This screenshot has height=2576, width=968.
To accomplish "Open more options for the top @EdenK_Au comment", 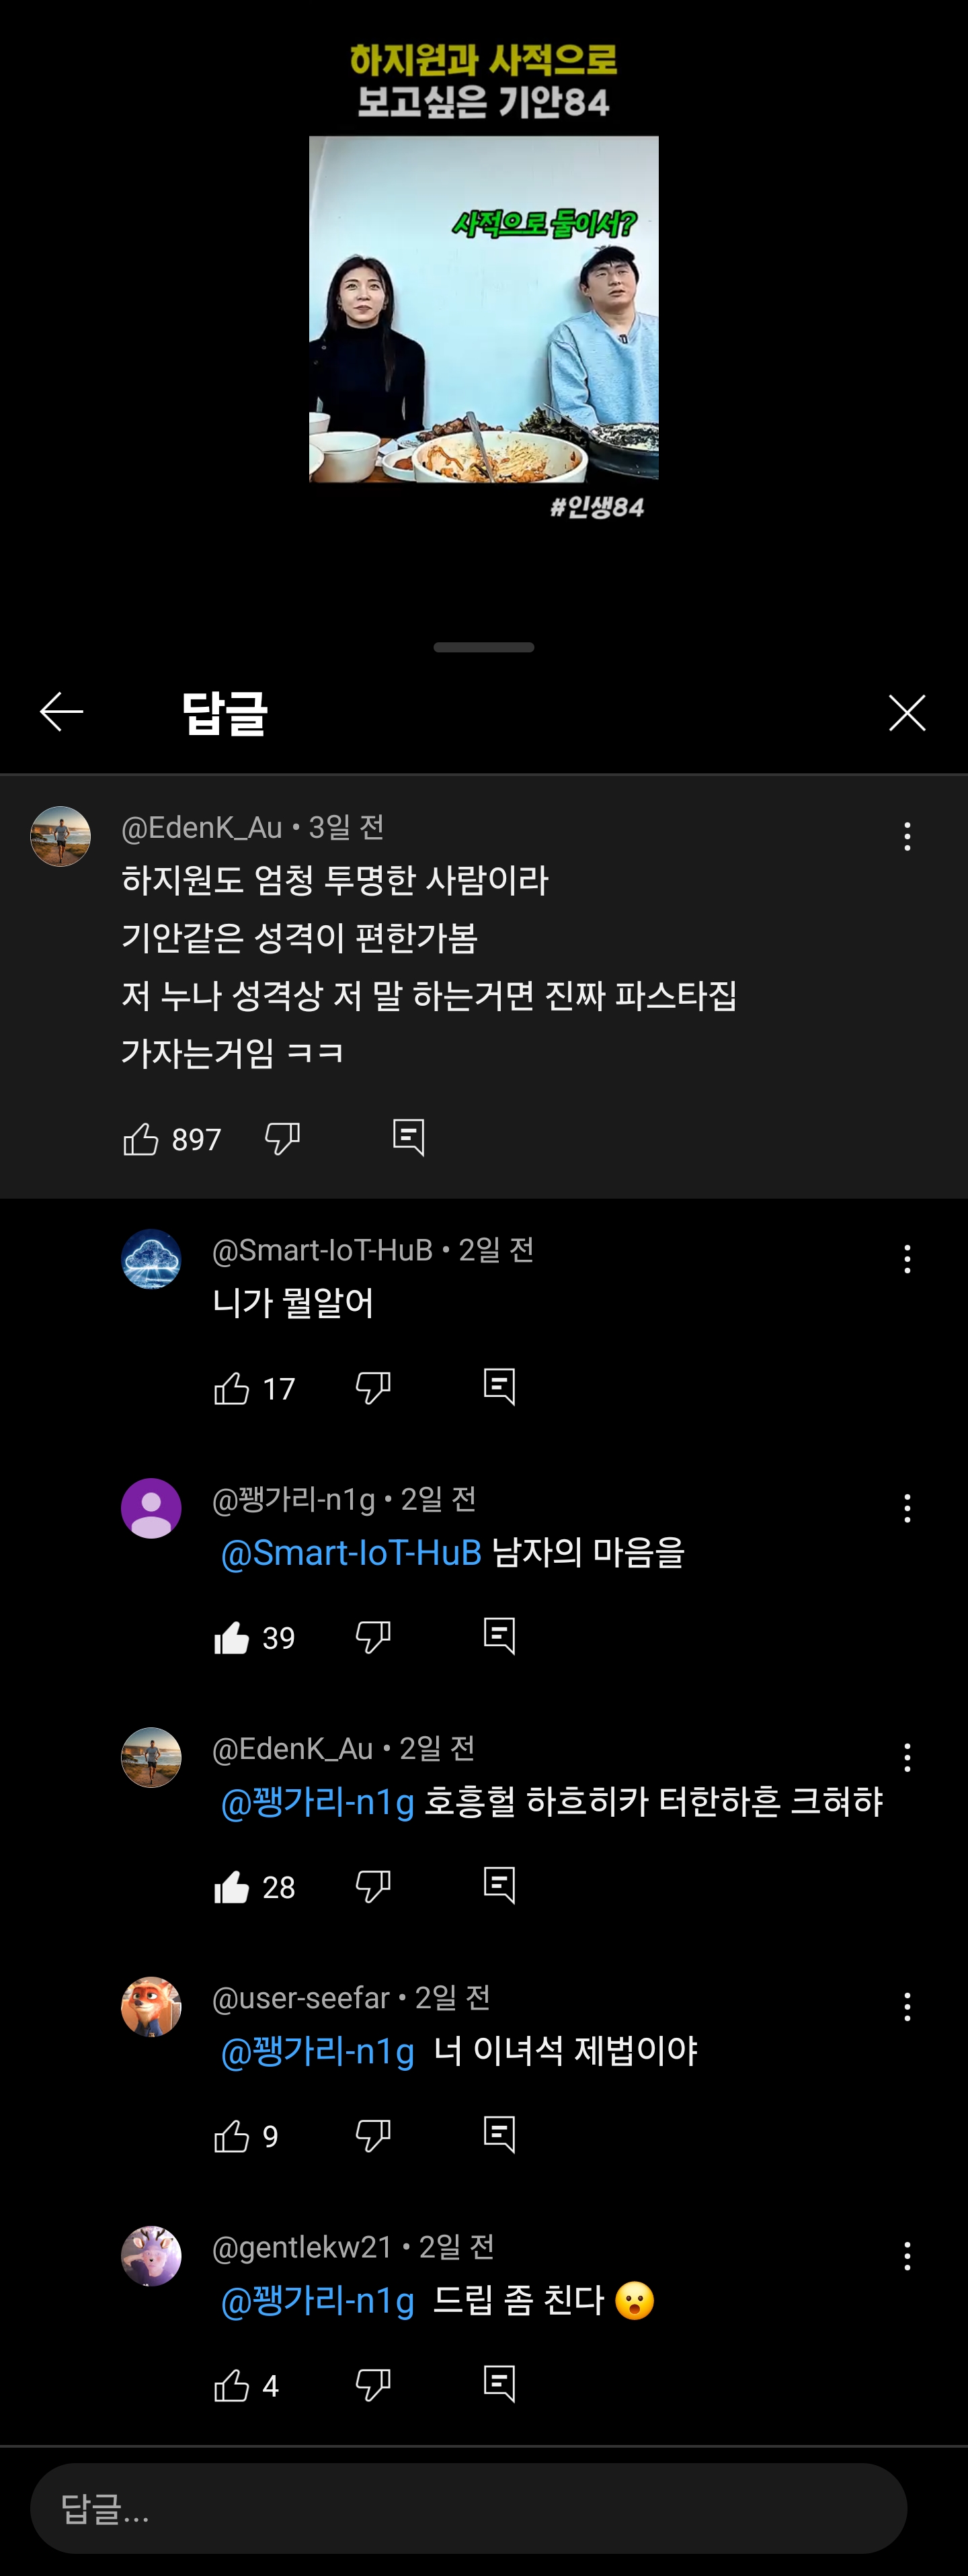I will coord(906,837).
